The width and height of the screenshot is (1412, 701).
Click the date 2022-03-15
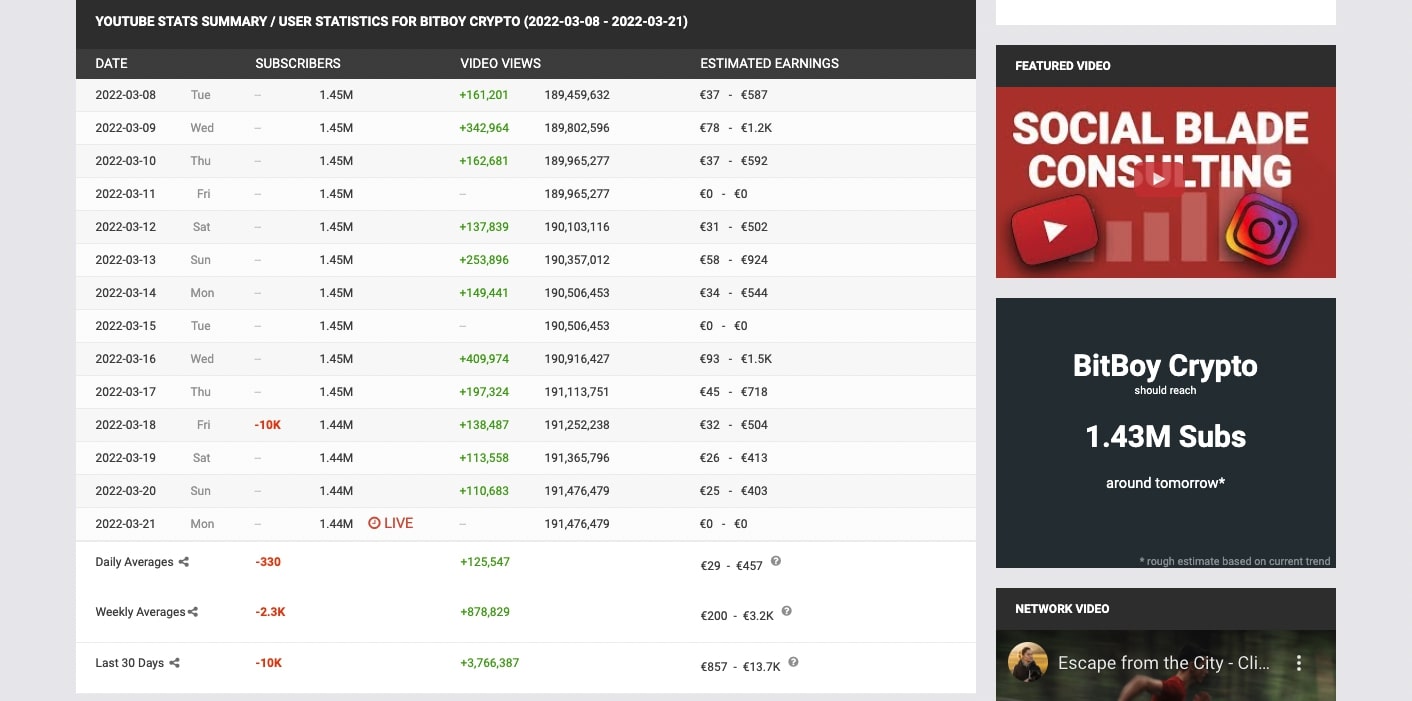(126, 326)
